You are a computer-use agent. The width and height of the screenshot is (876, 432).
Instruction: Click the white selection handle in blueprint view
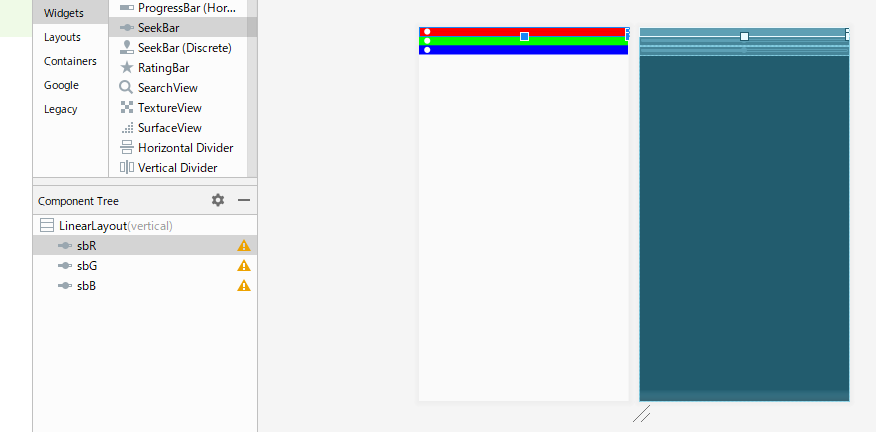coord(744,36)
